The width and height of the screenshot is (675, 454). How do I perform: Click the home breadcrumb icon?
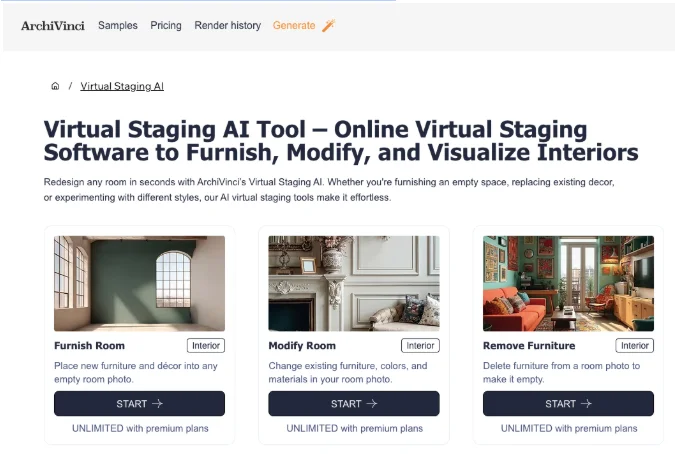(x=55, y=86)
